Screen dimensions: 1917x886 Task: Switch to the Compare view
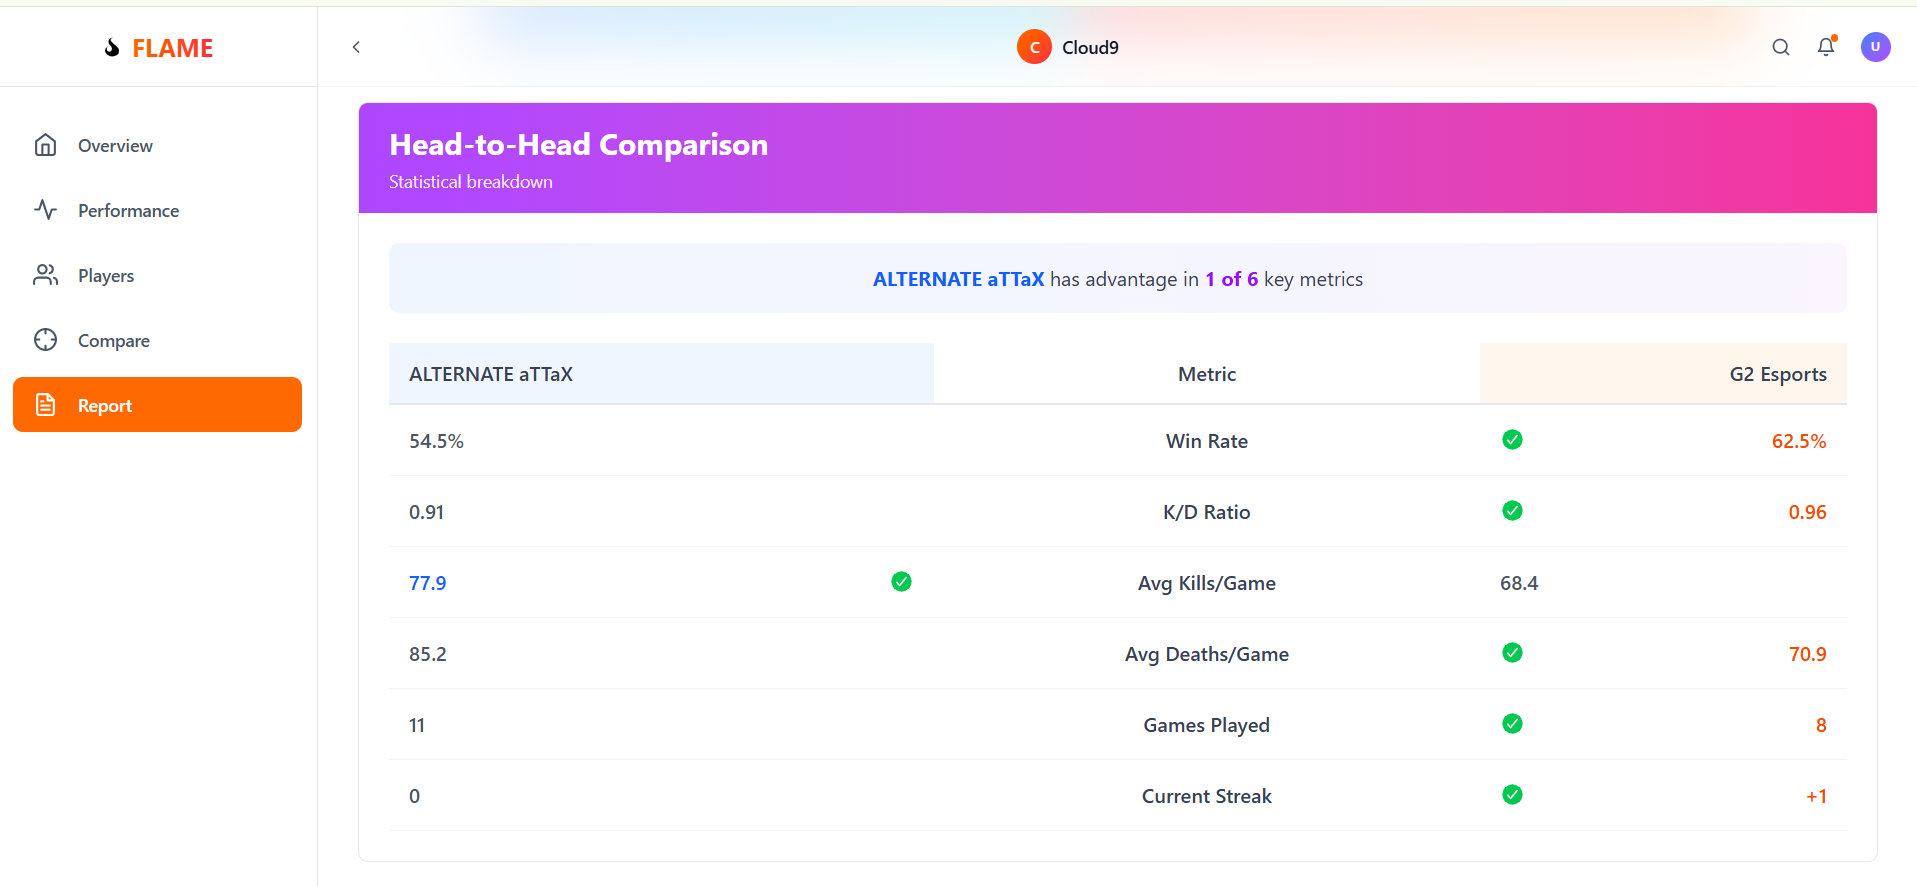pyautogui.click(x=157, y=340)
